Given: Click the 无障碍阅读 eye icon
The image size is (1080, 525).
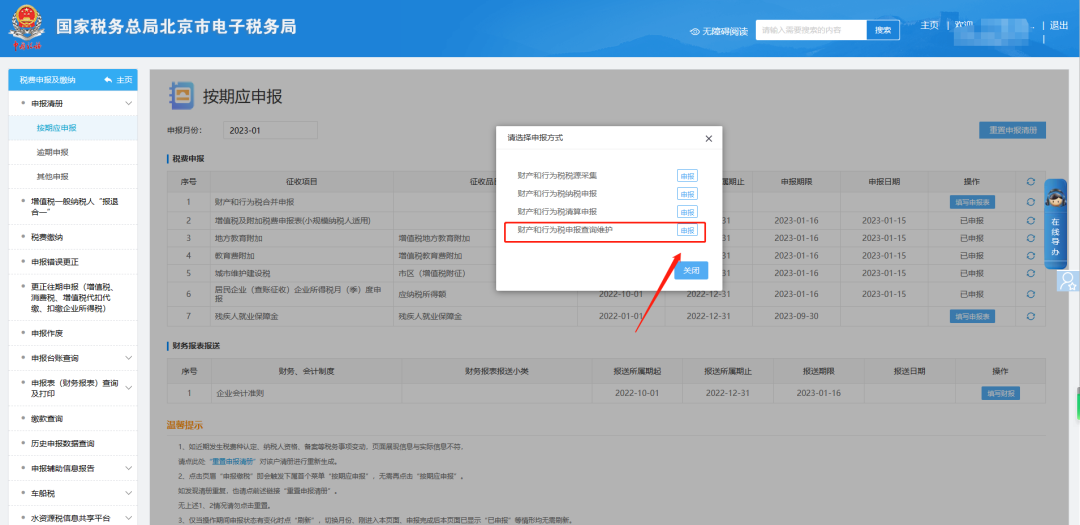Looking at the screenshot, I should click(695, 31).
